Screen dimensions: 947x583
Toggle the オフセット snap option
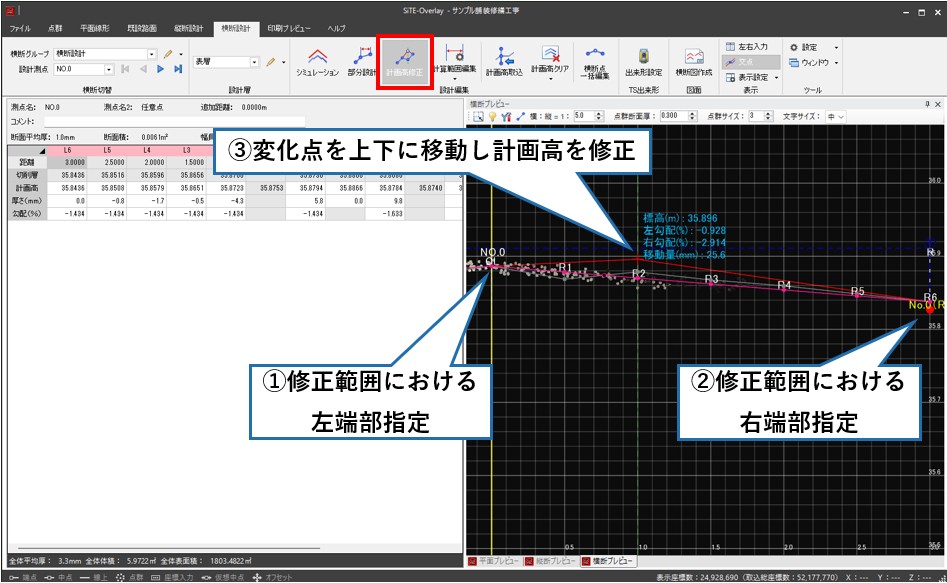coord(272,577)
